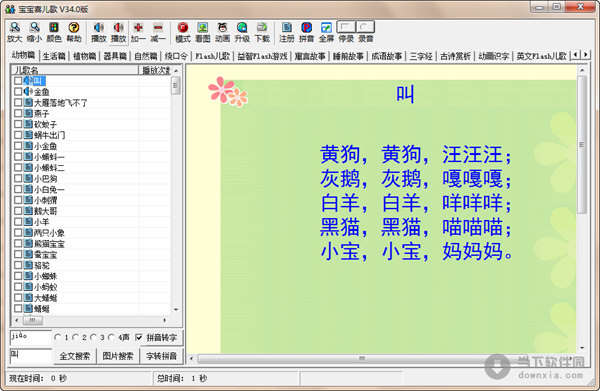Open the 颜色 color settings icon
The image size is (600, 391).
[x=54, y=27]
